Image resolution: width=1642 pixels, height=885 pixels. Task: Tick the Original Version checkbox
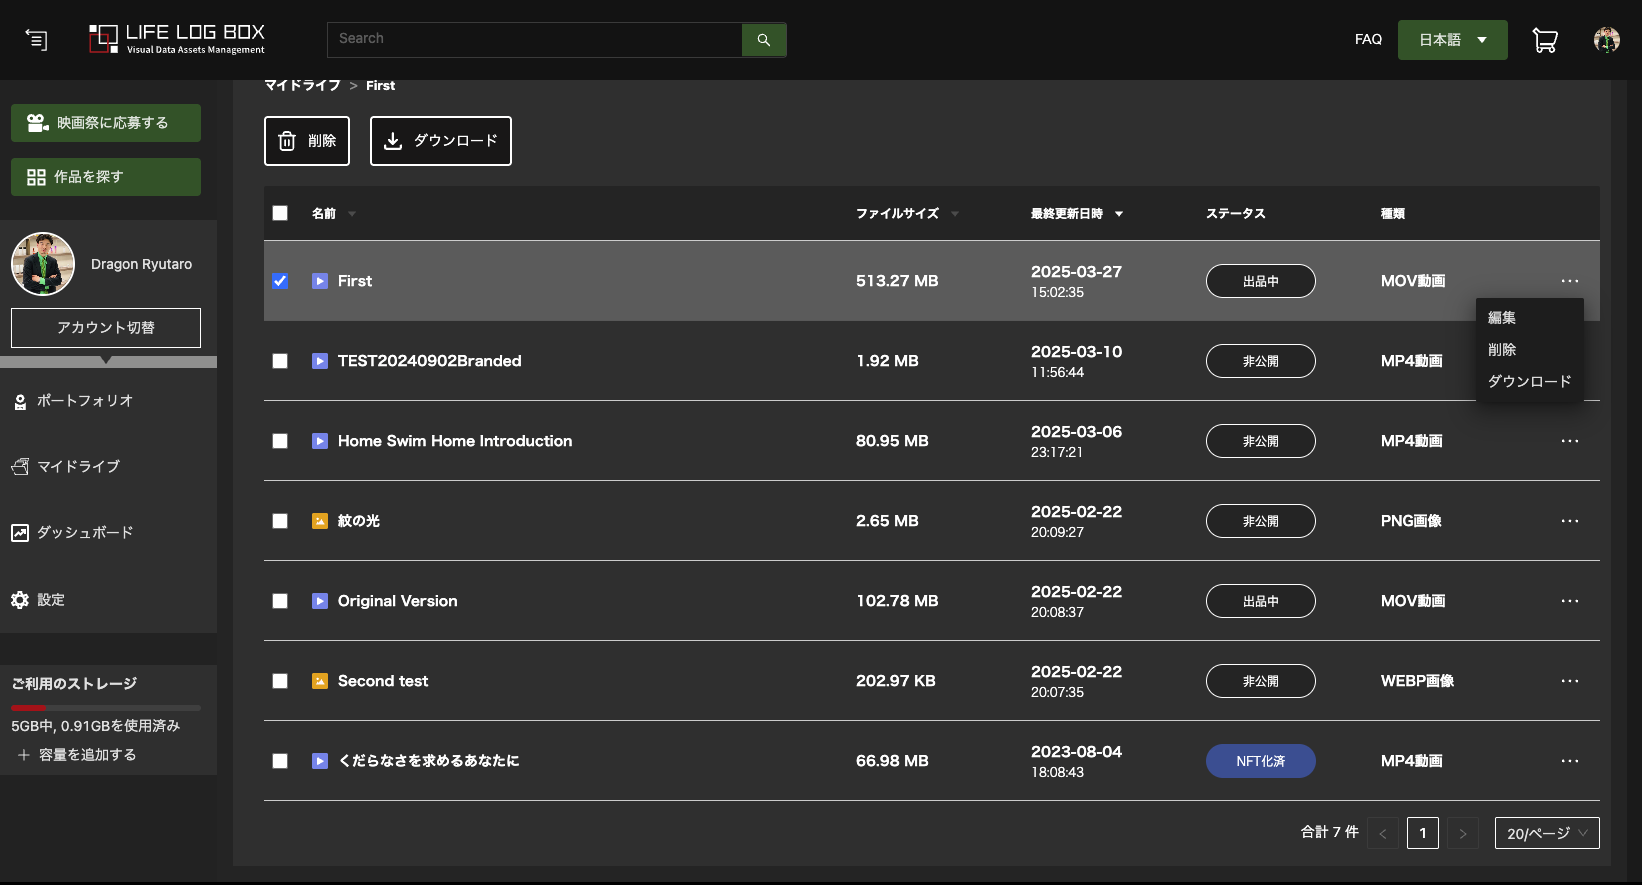[x=280, y=601]
